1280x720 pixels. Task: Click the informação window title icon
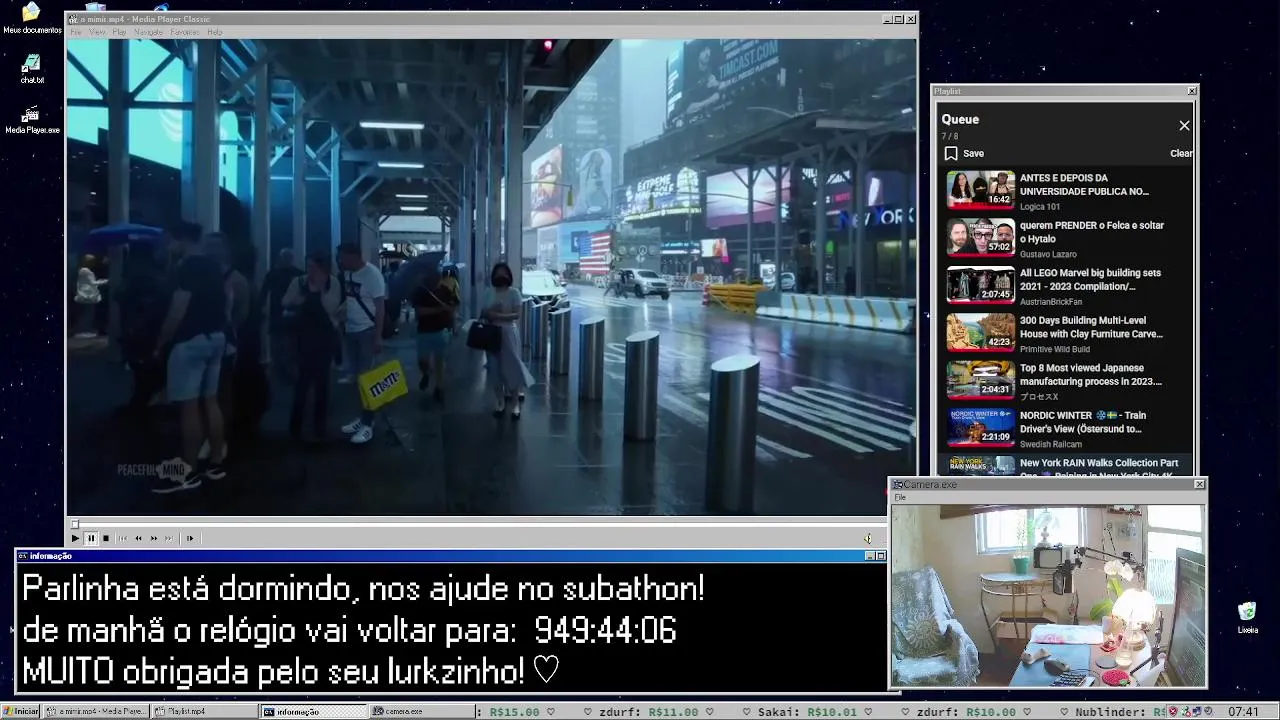click(x=23, y=556)
